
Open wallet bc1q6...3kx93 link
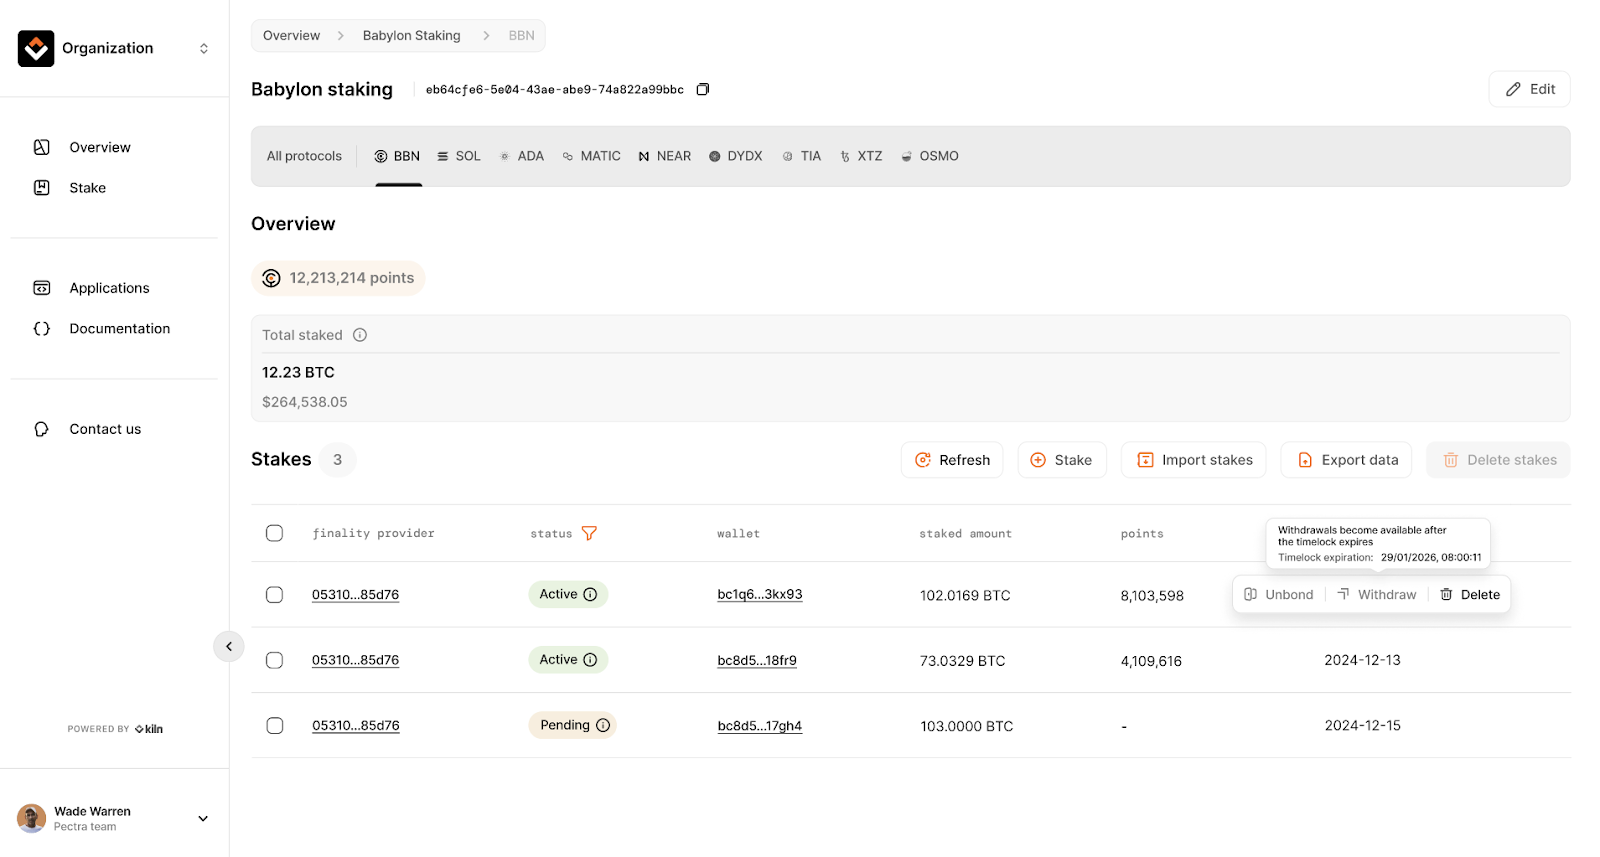coord(760,594)
